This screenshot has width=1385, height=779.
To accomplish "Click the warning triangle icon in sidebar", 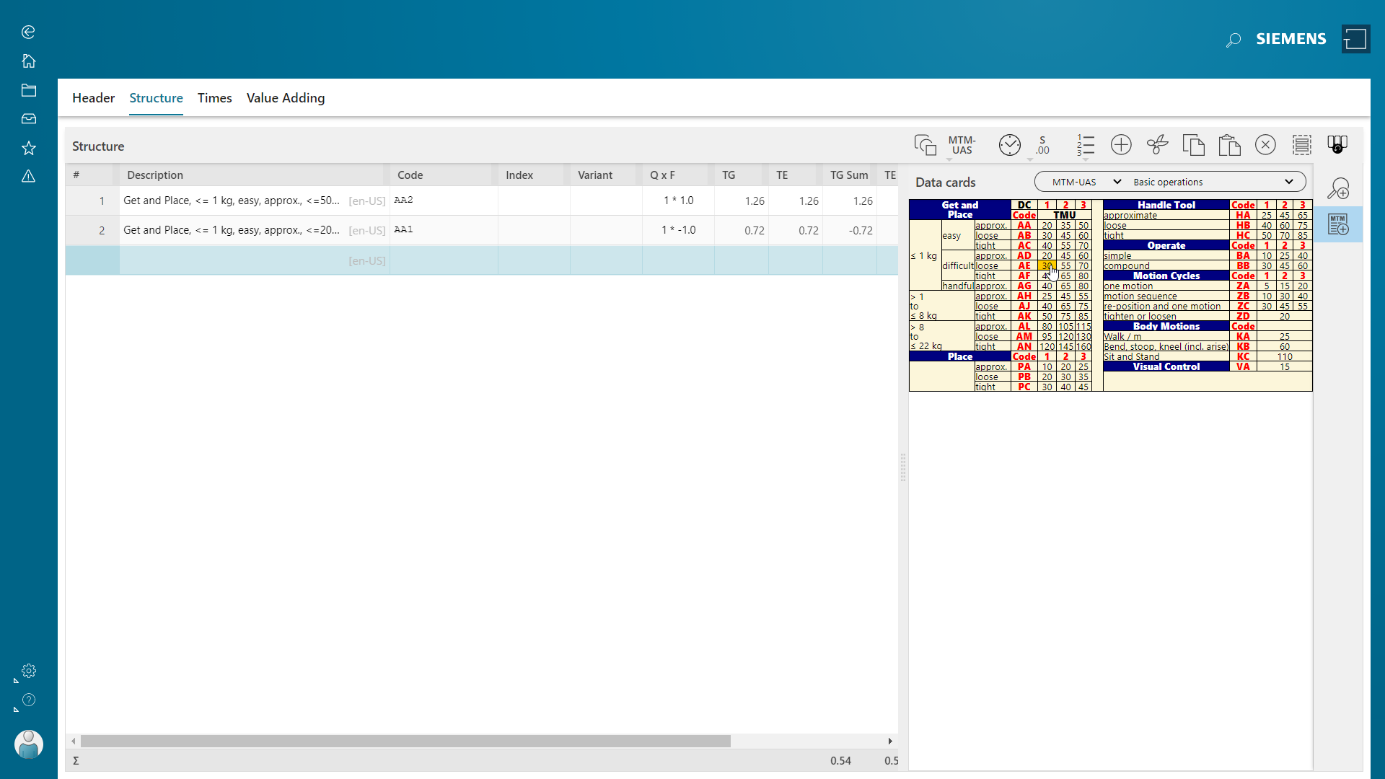I will (x=28, y=176).
